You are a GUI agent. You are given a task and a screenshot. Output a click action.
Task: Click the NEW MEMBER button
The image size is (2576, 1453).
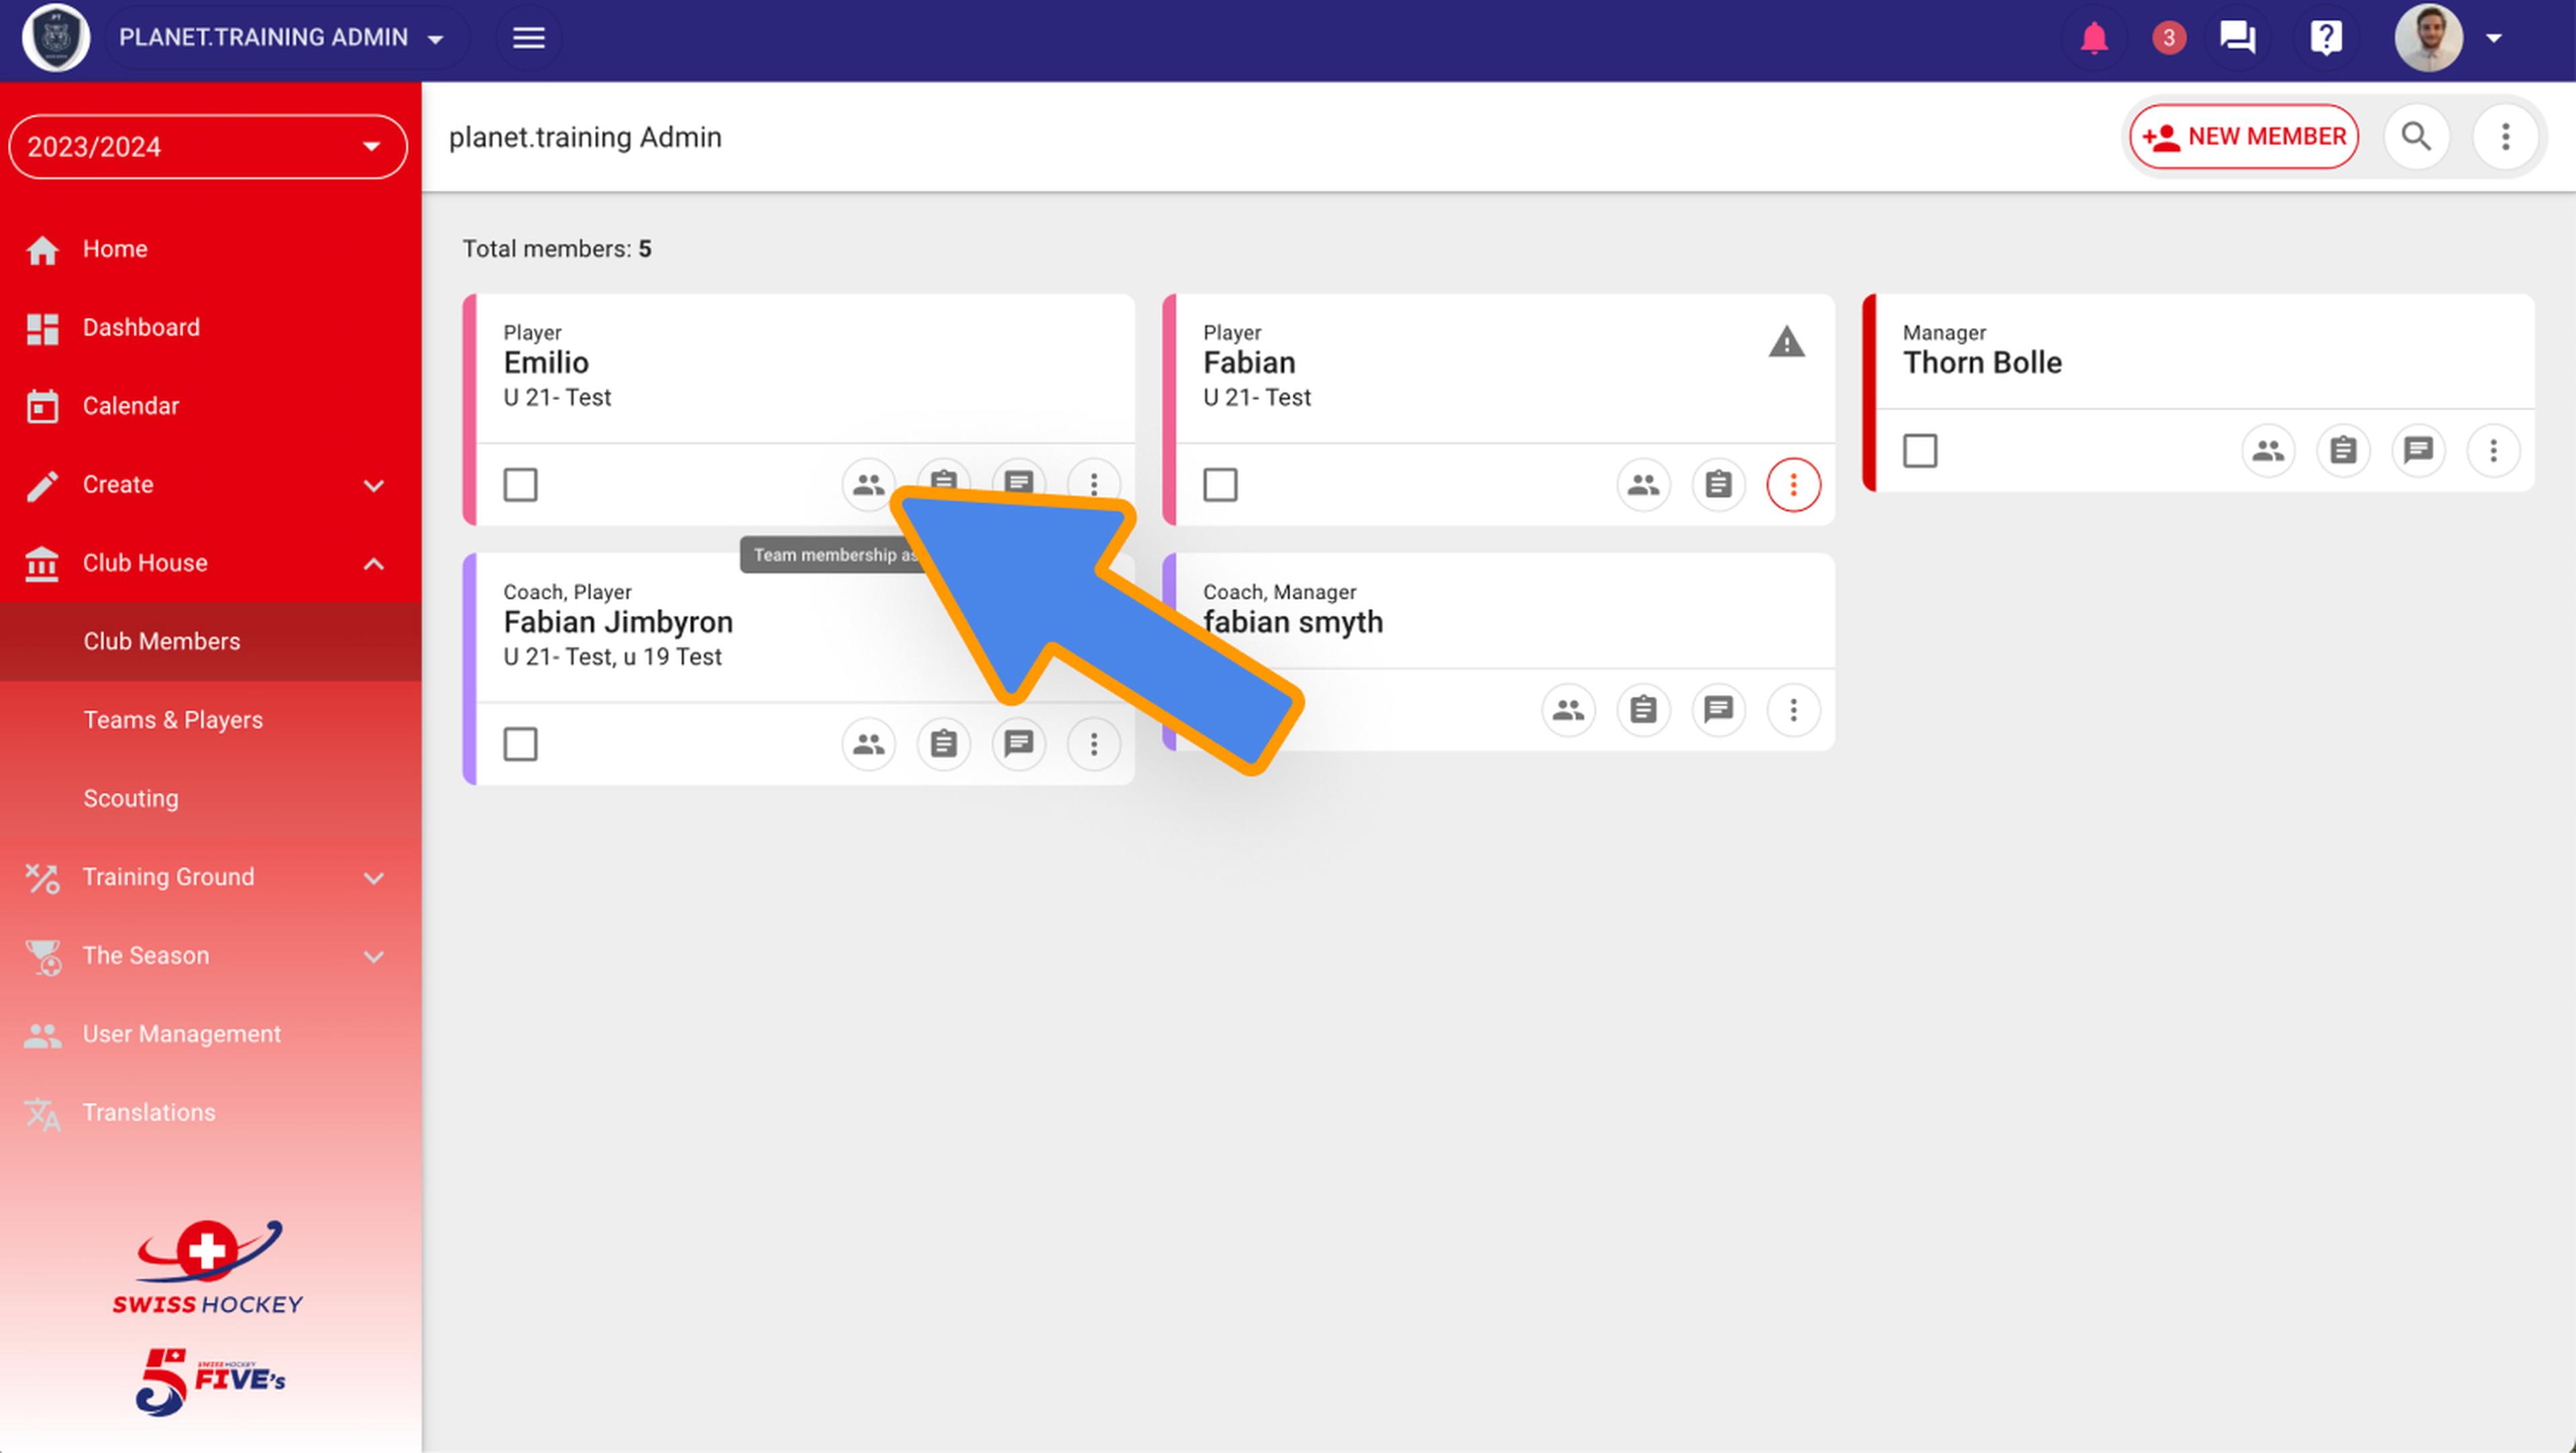2243,136
